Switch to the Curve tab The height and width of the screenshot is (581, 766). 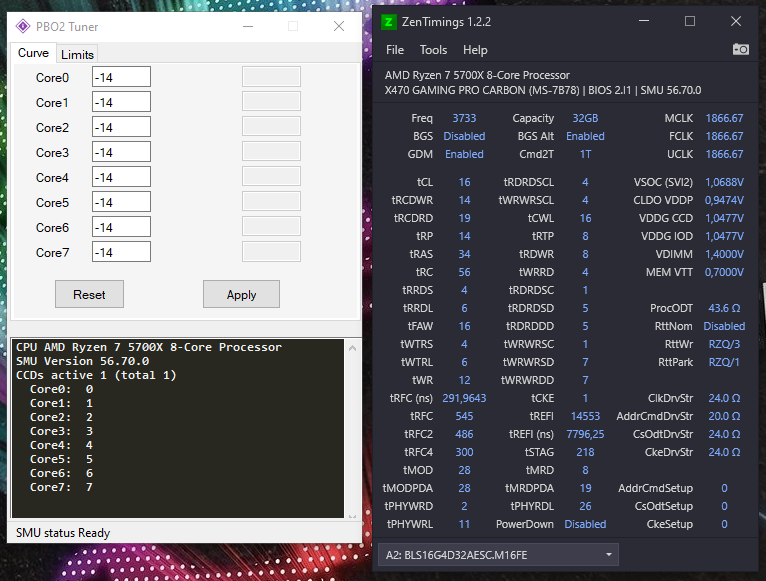tap(33, 53)
